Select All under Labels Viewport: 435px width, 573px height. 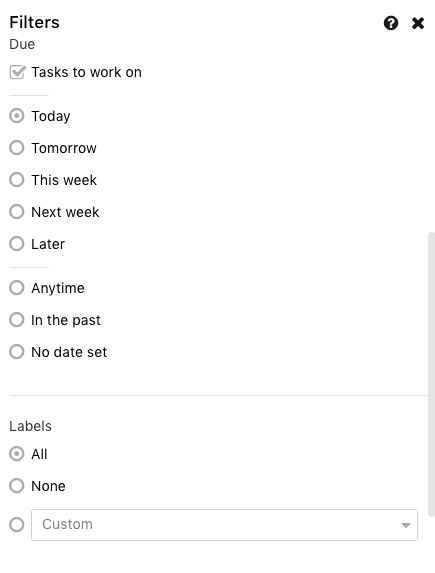[x=17, y=454]
